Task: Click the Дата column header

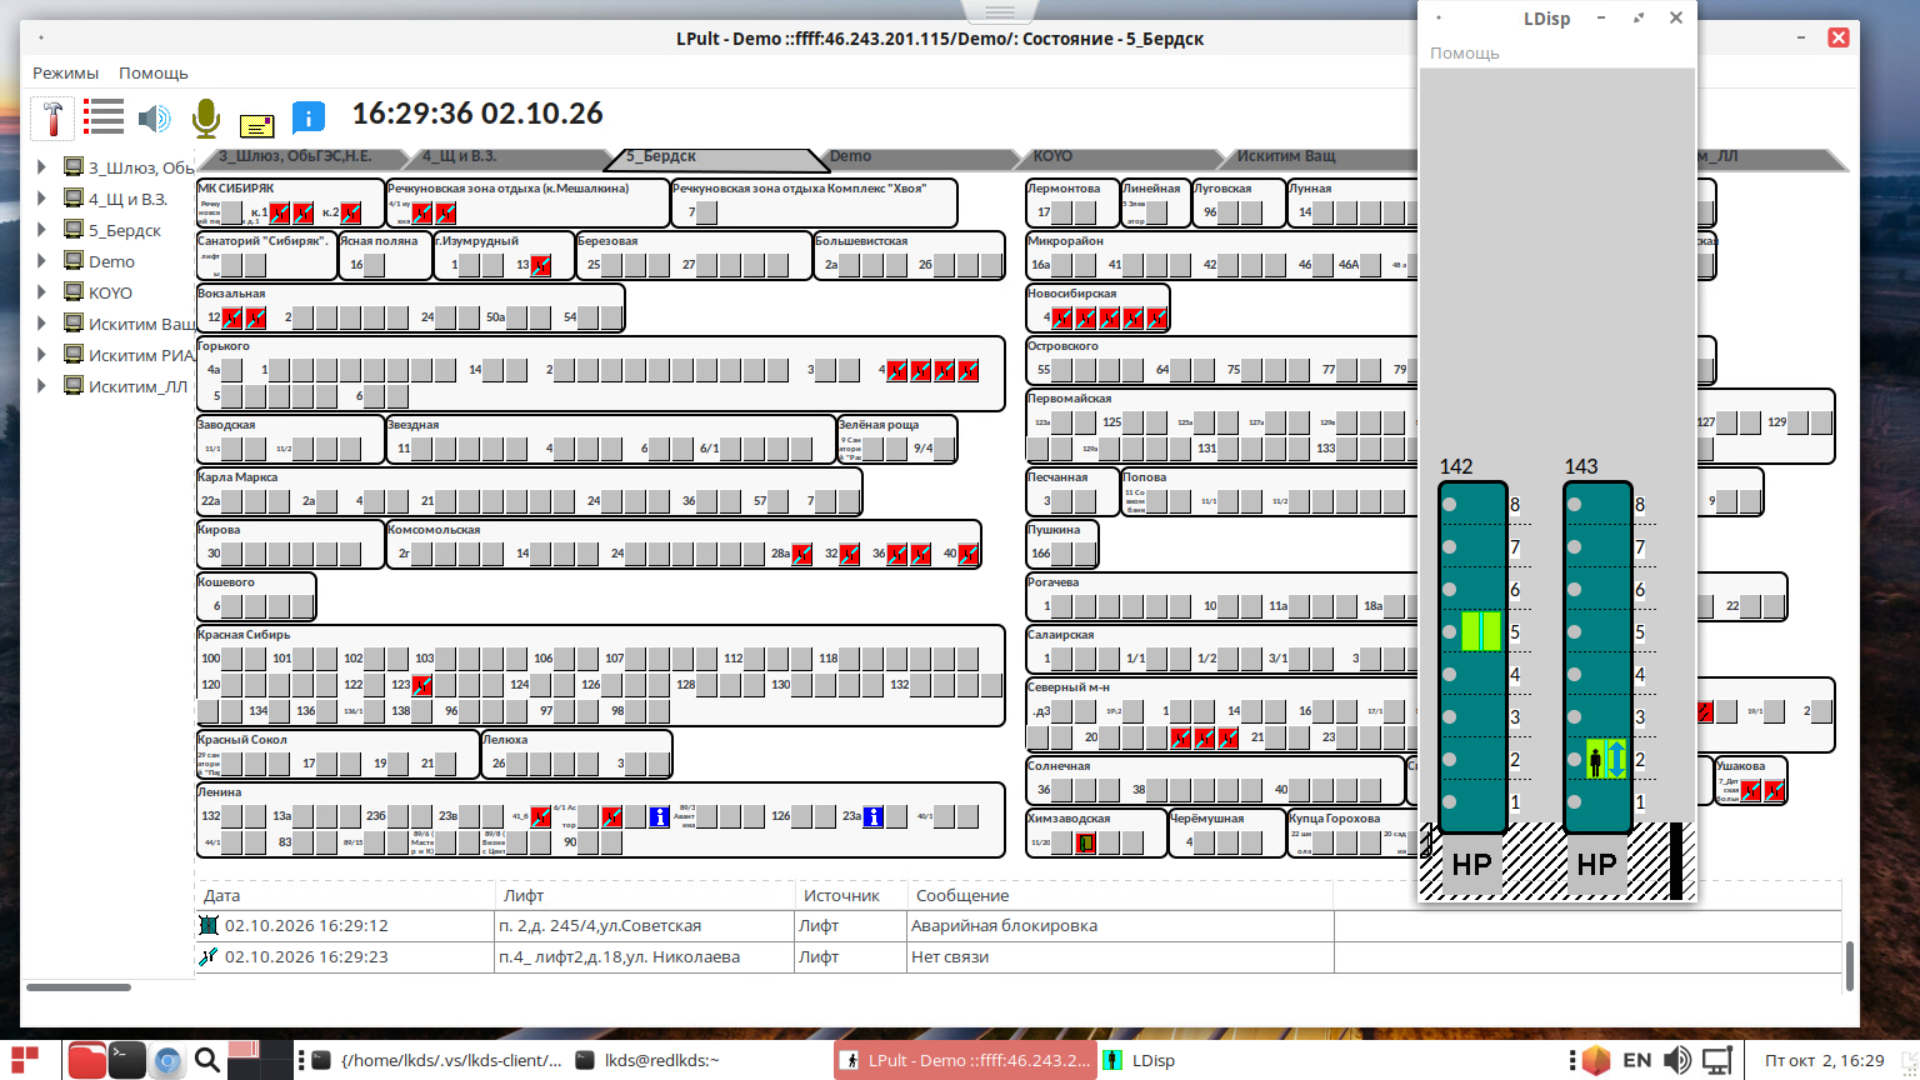Action: click(345, 896)
